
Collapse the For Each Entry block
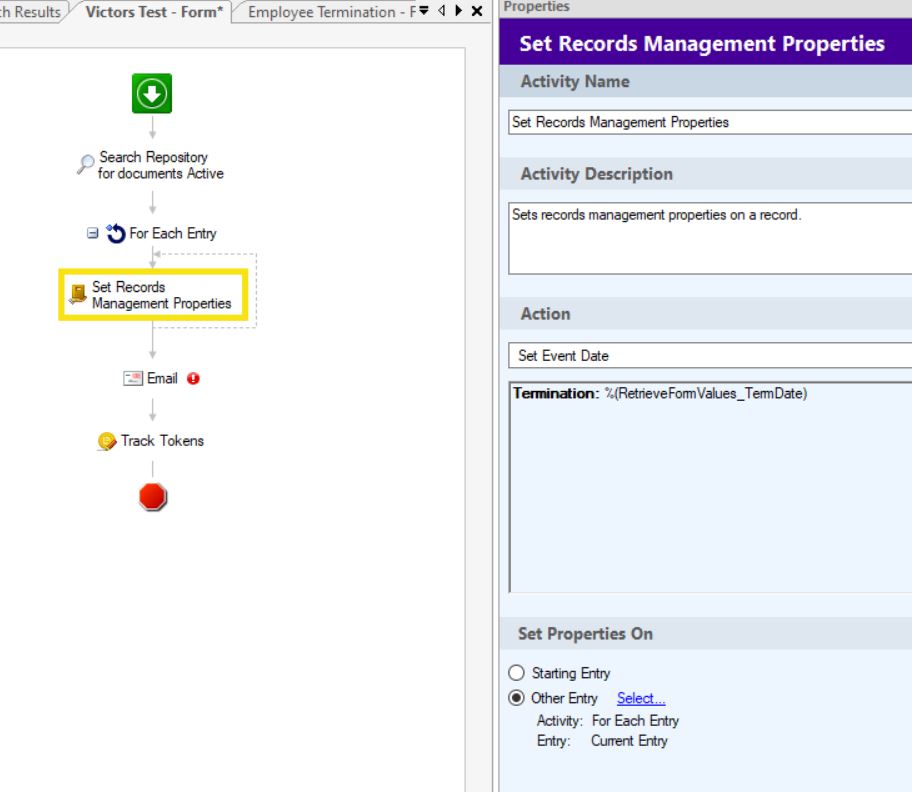coord(92,233)
